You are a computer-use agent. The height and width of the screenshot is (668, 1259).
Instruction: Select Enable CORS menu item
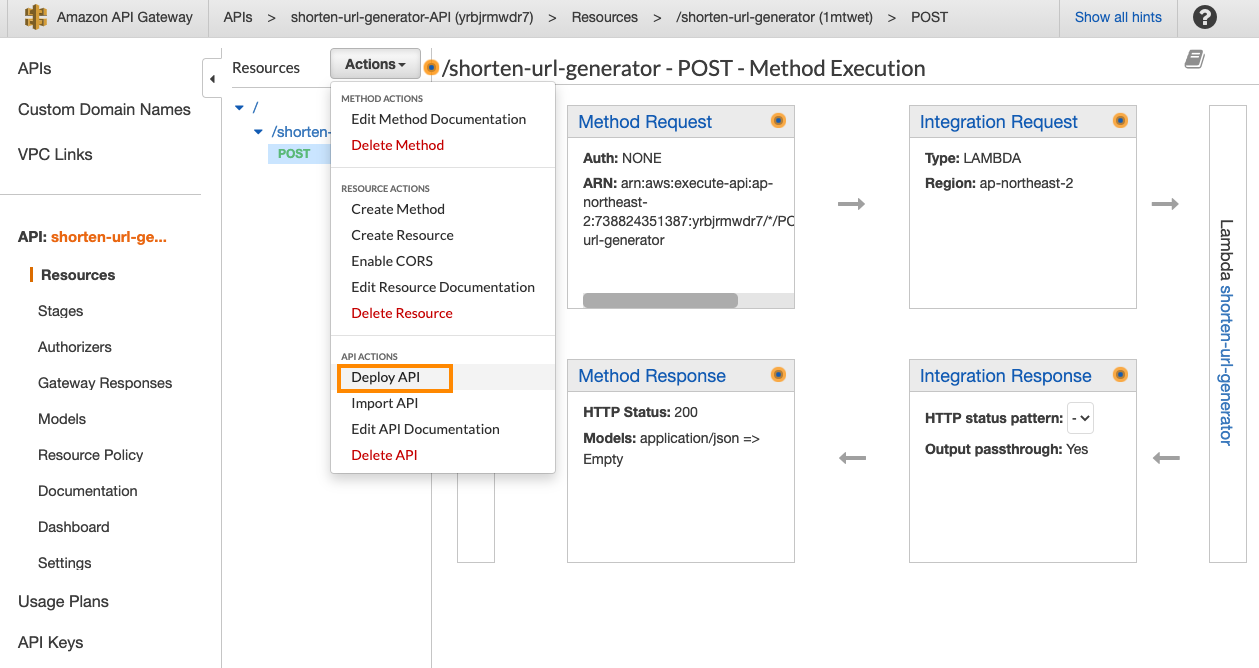(392, 261)
